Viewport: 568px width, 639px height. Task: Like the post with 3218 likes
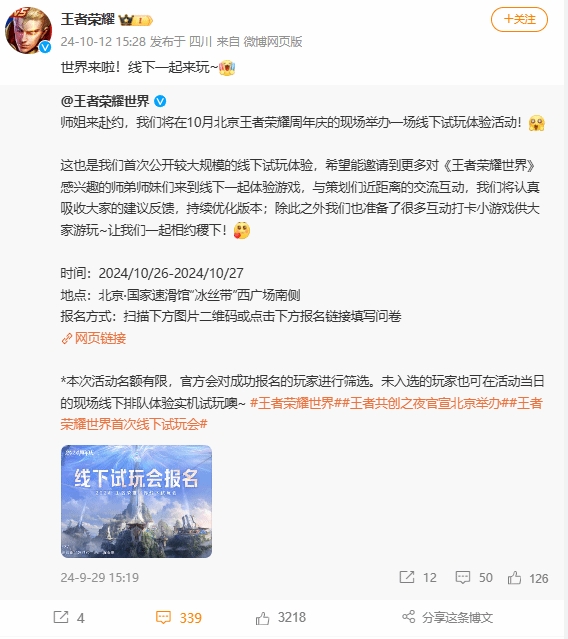(281, 617)
